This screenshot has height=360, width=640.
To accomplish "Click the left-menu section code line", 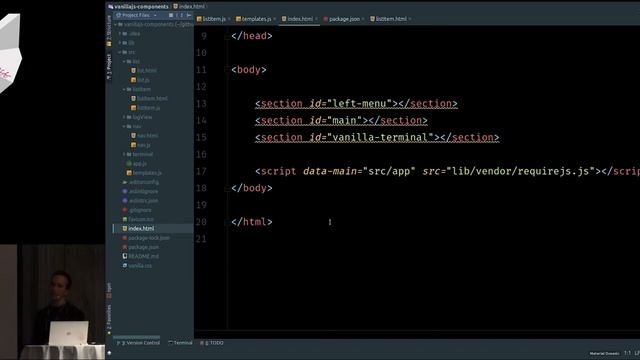I will pyautogui.click(x=356, y=104).
